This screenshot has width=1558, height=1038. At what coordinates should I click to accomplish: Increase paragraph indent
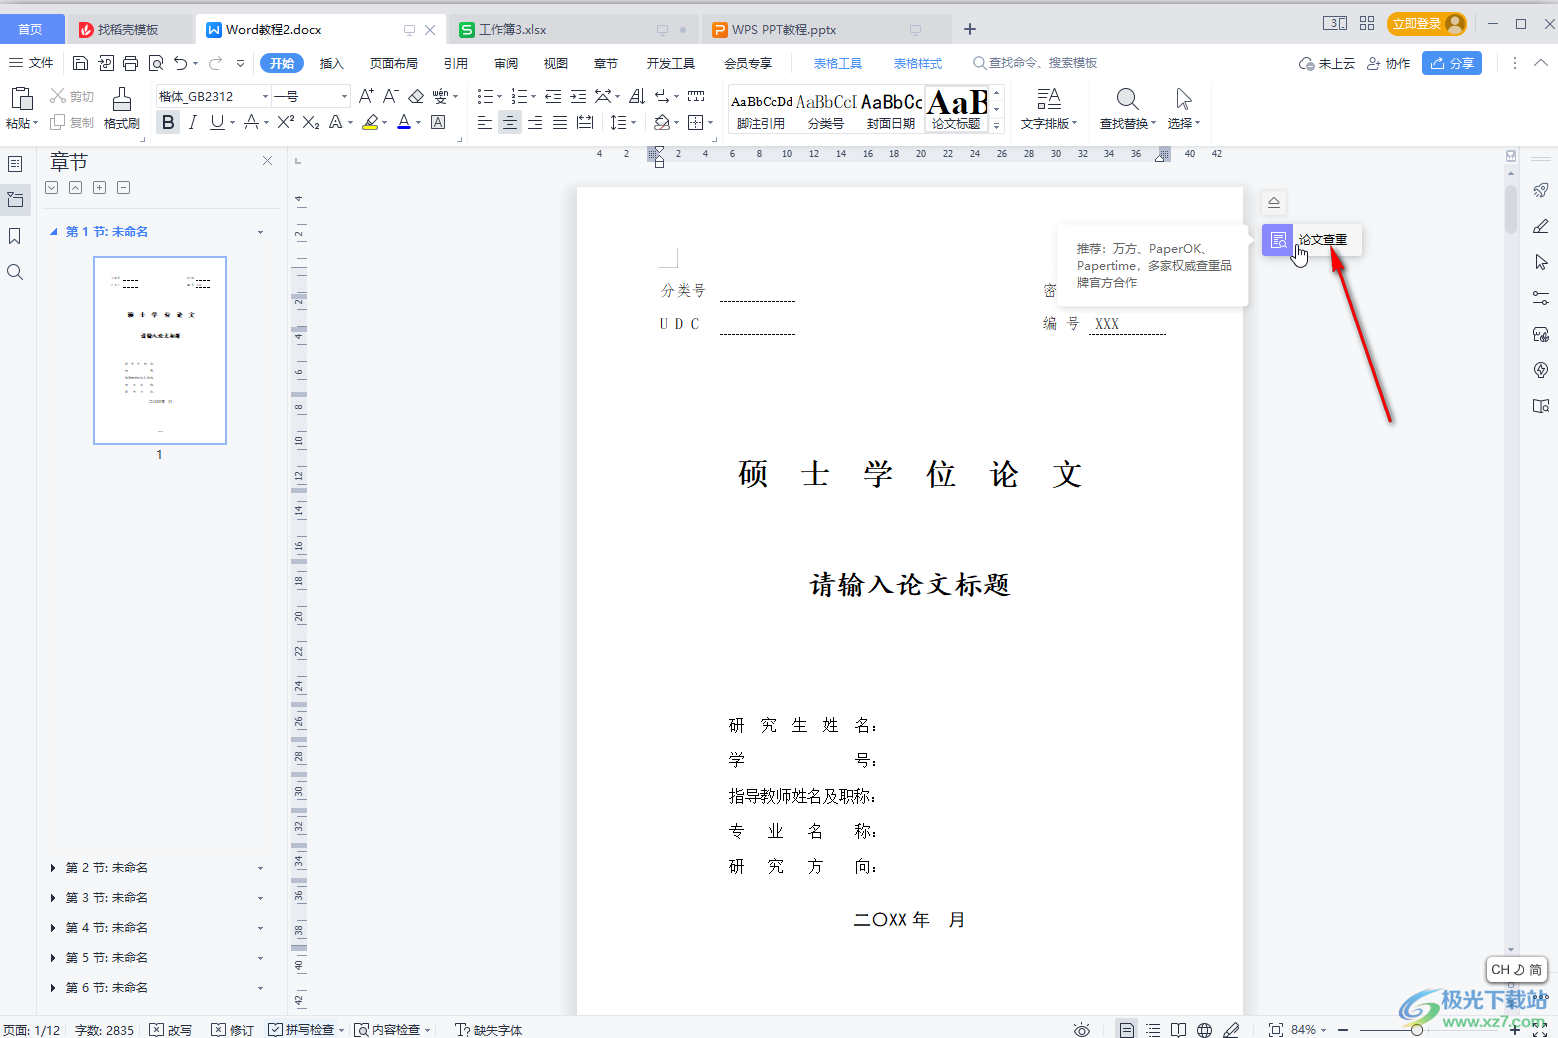(578, 96)
